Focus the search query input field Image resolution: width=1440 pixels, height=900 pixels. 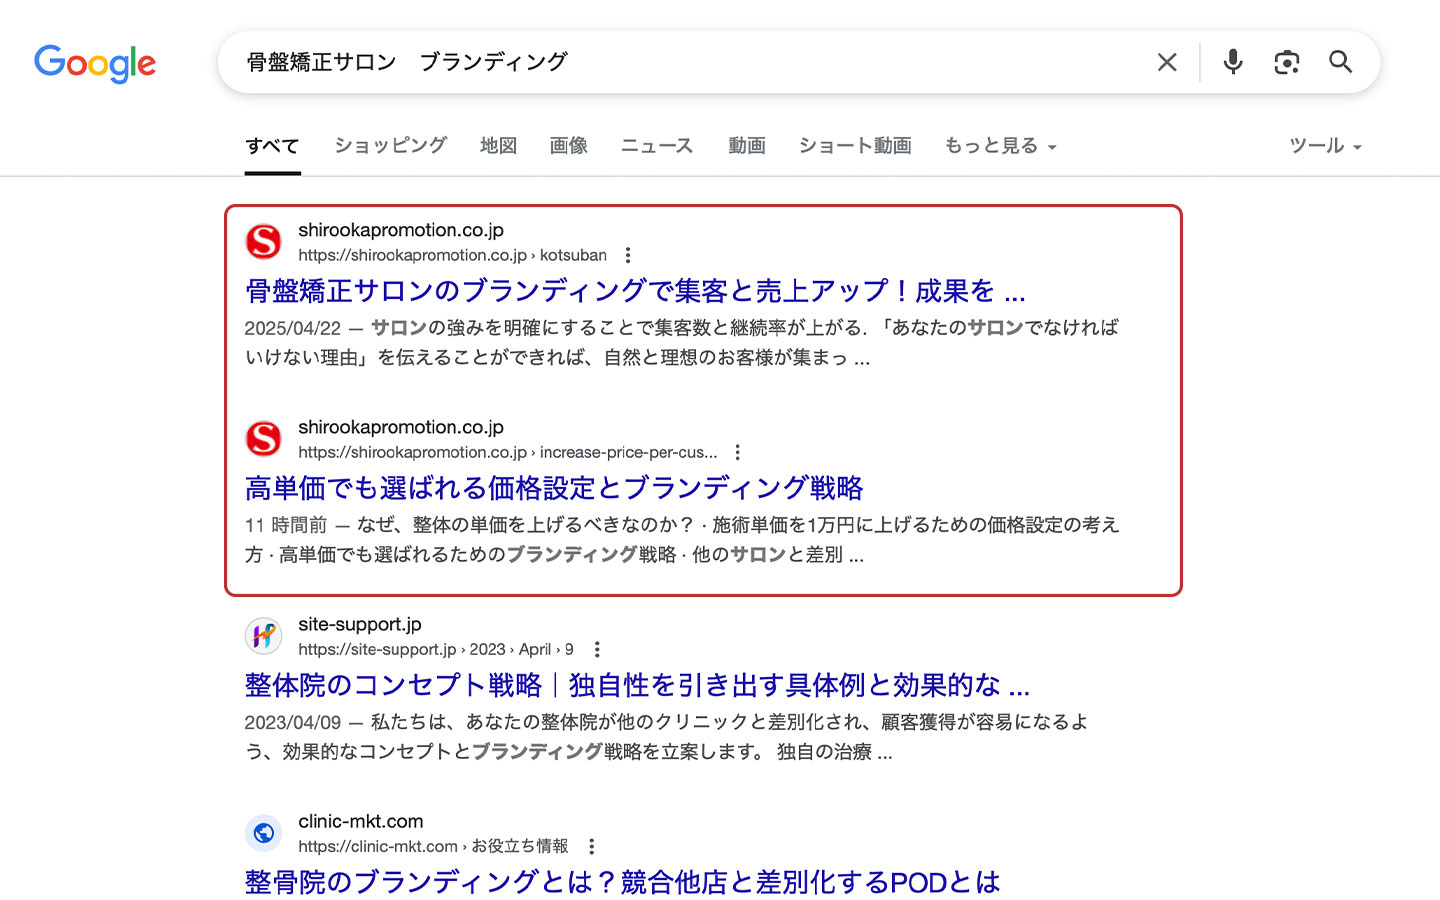(x=690, y=62)
